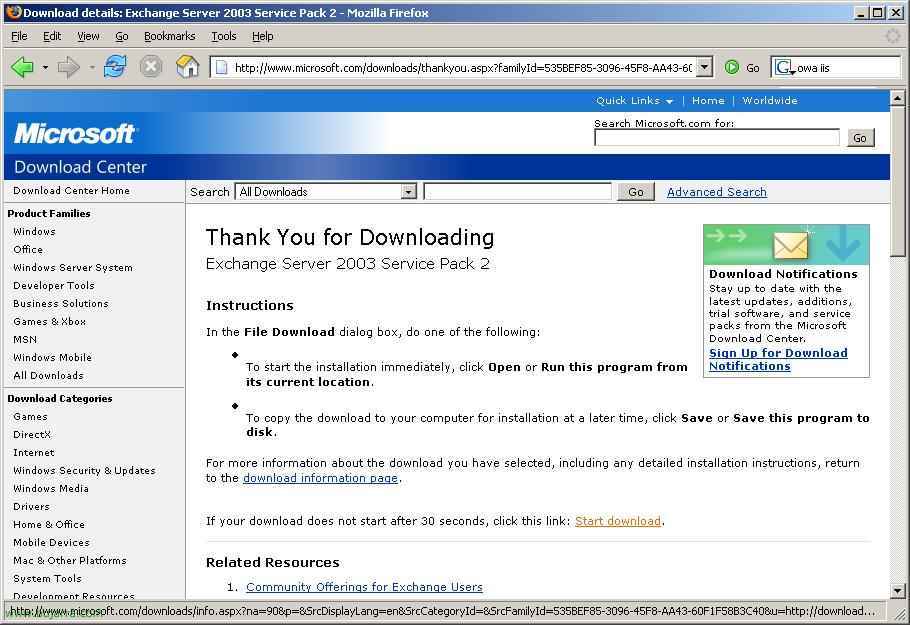
Task: Open the download information page link
Action: [x=320, y=478]
